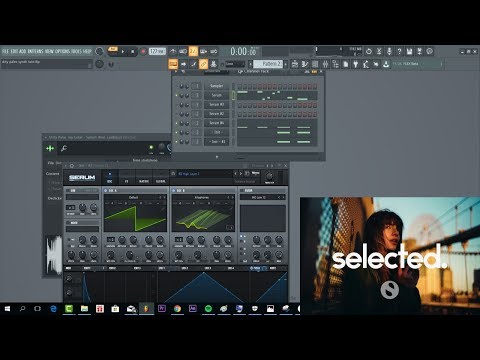Switch to Serum's GLOBAL tab

point(161,181)
